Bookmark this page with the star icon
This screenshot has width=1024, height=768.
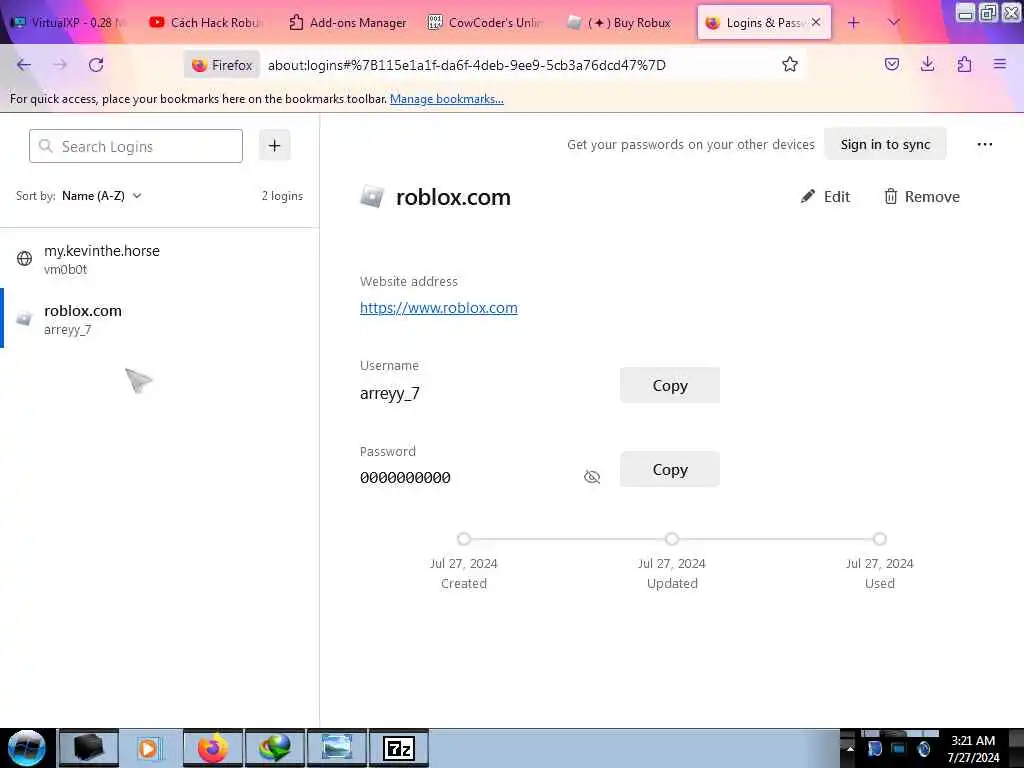790,64
